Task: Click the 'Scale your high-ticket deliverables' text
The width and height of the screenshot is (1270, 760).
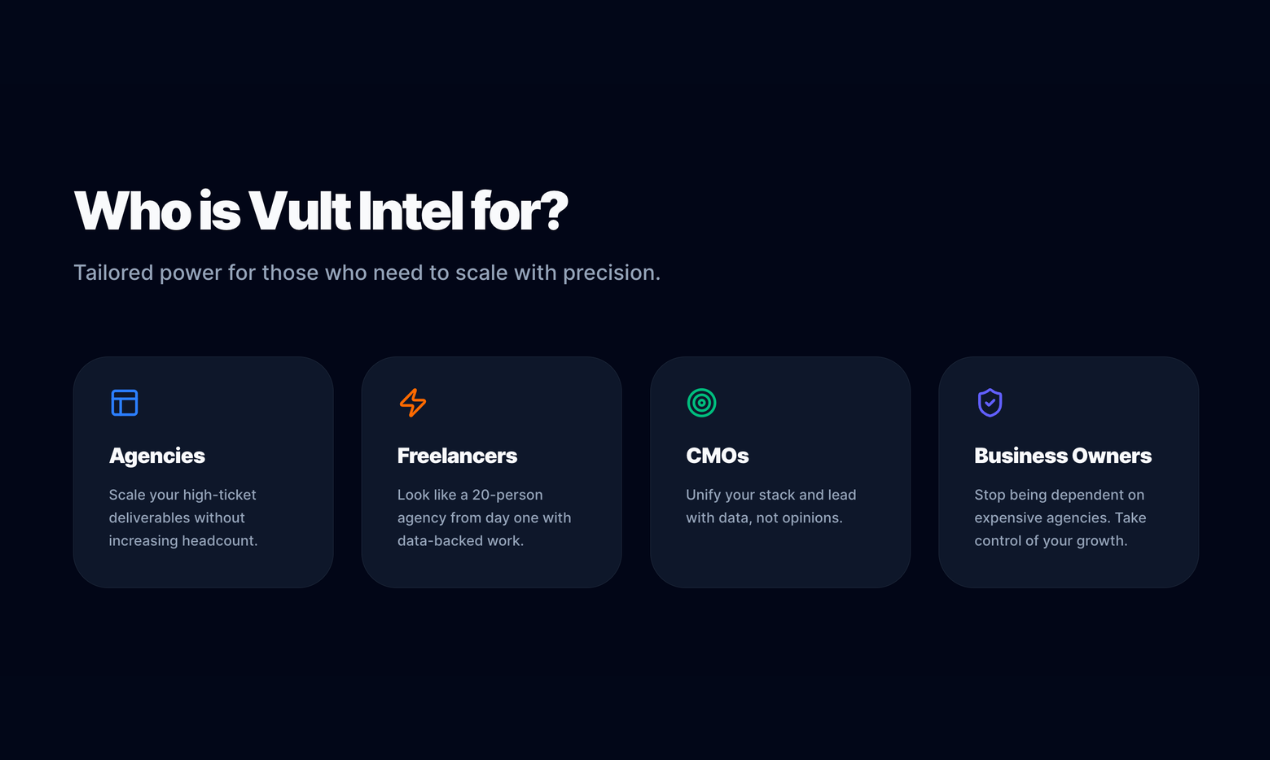Action: coord(182,517)
